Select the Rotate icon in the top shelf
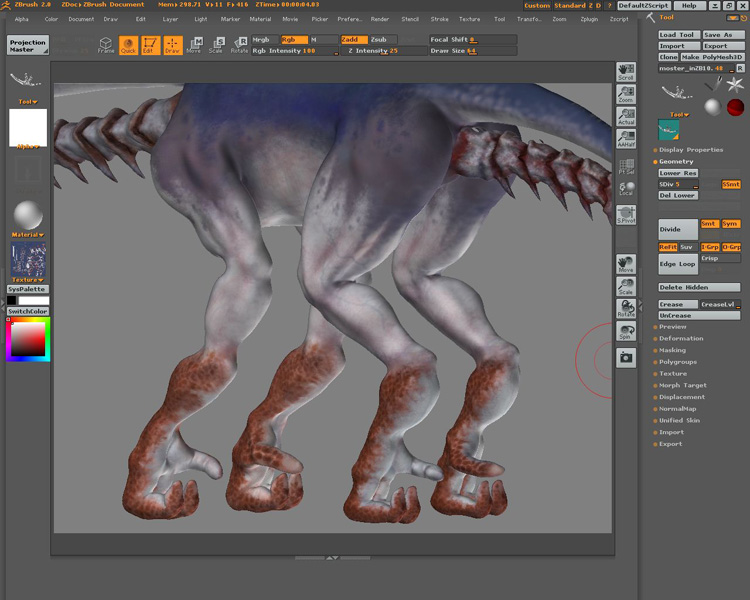 pyautogui.click(x=239, y=45)
